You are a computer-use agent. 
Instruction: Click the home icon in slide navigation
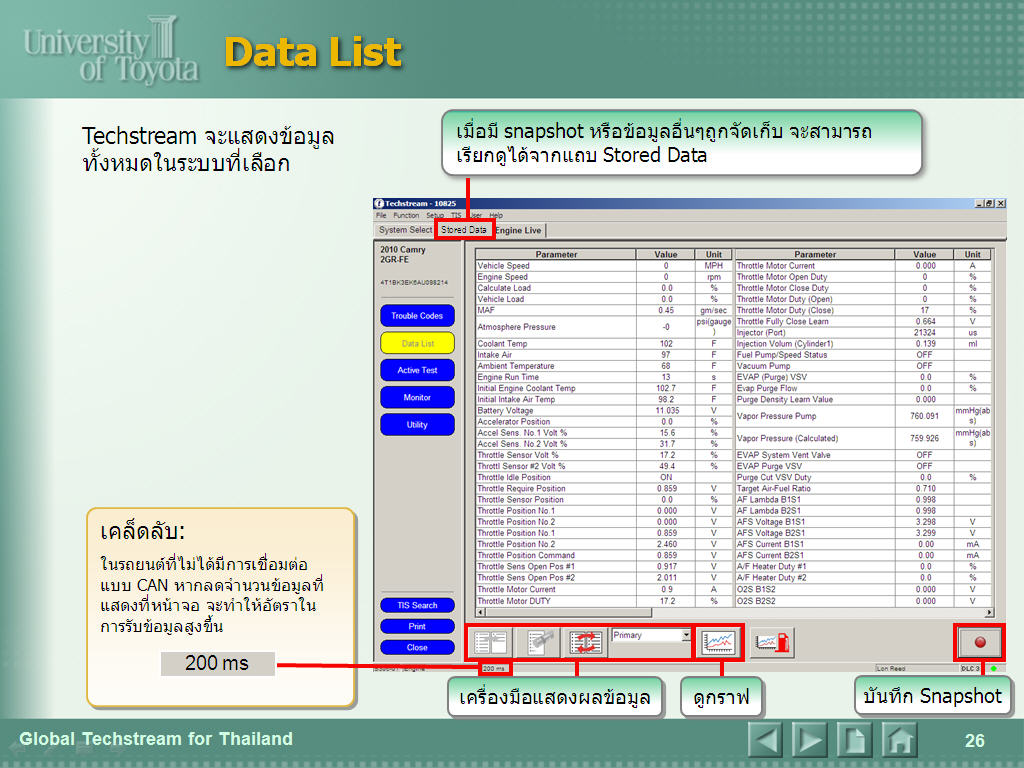pos(899,740)
